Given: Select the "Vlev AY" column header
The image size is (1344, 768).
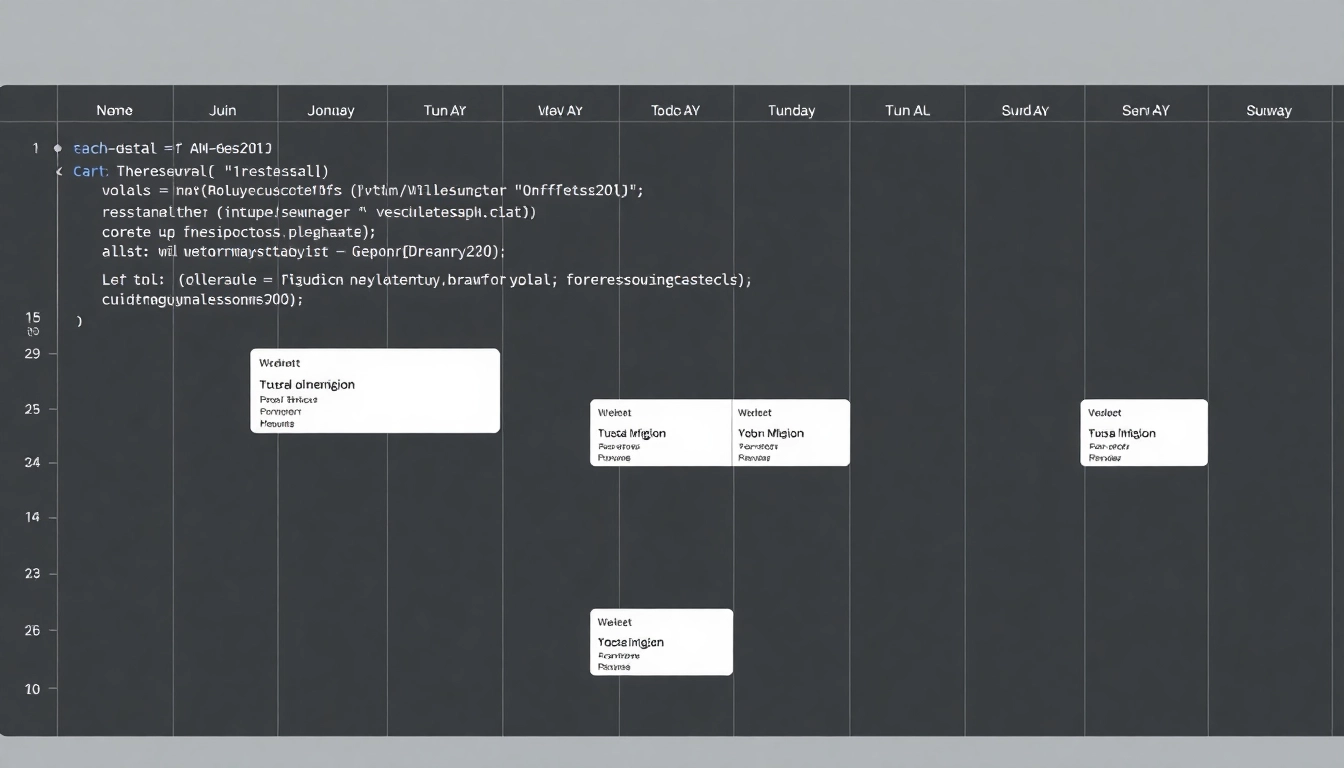Looking at the screenshot, I should (x=560, y=111).
